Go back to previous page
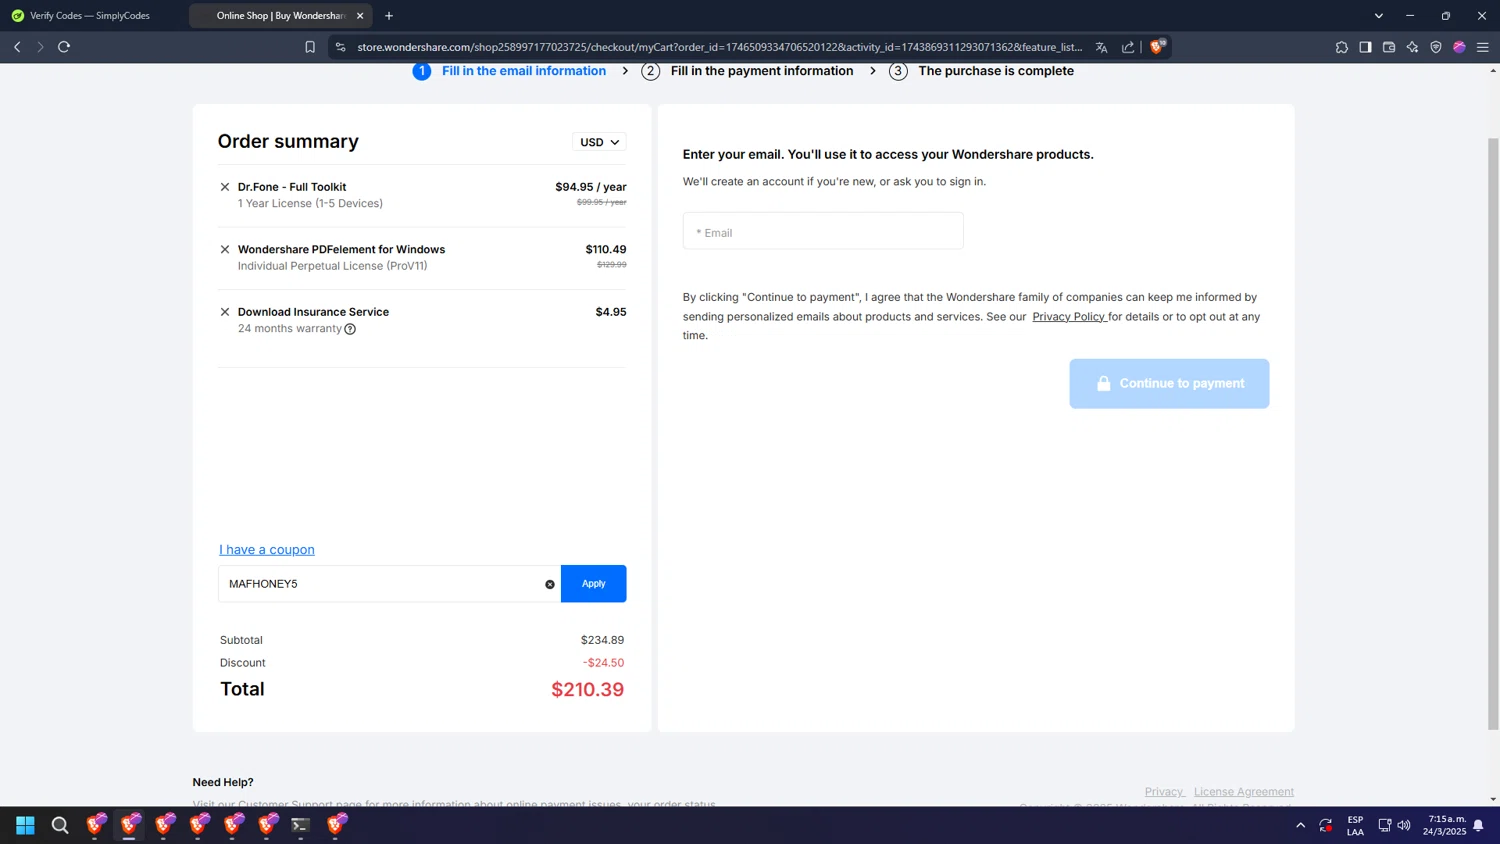This screenshot has width=1500, height=844. pyautogui.click(x=17, y=47)
